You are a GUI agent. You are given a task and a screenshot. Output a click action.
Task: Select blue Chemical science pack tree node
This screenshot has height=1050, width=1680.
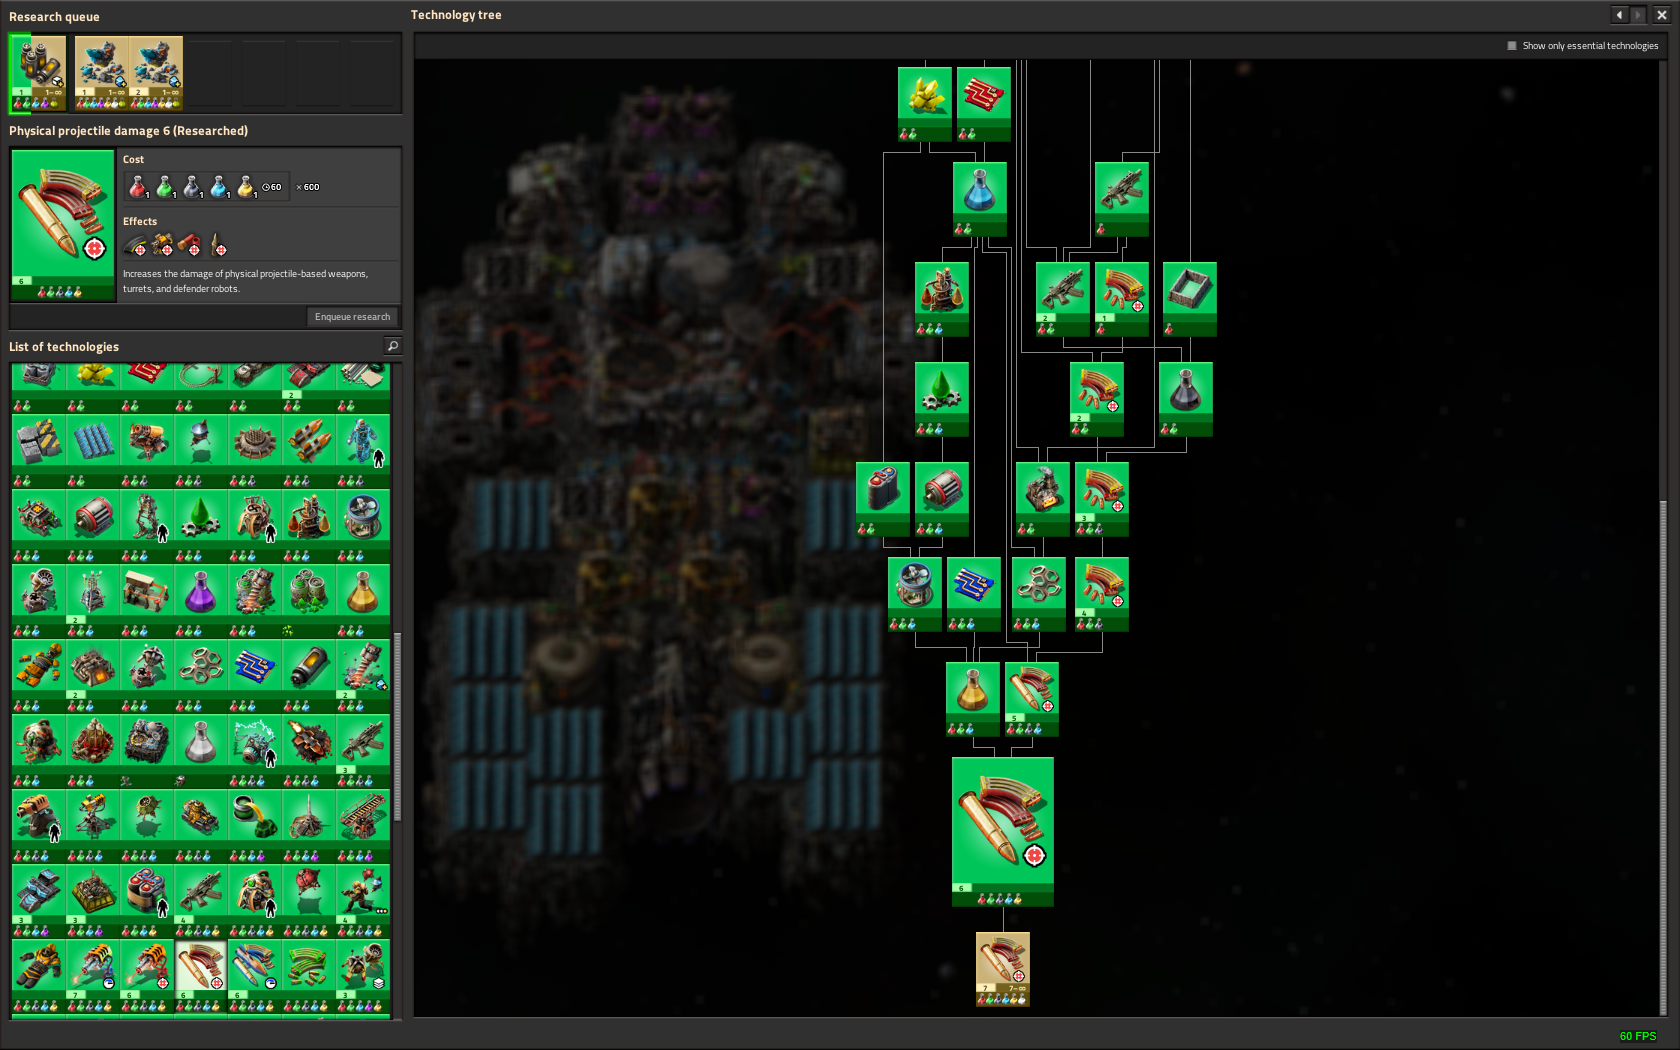coord(980,199)
